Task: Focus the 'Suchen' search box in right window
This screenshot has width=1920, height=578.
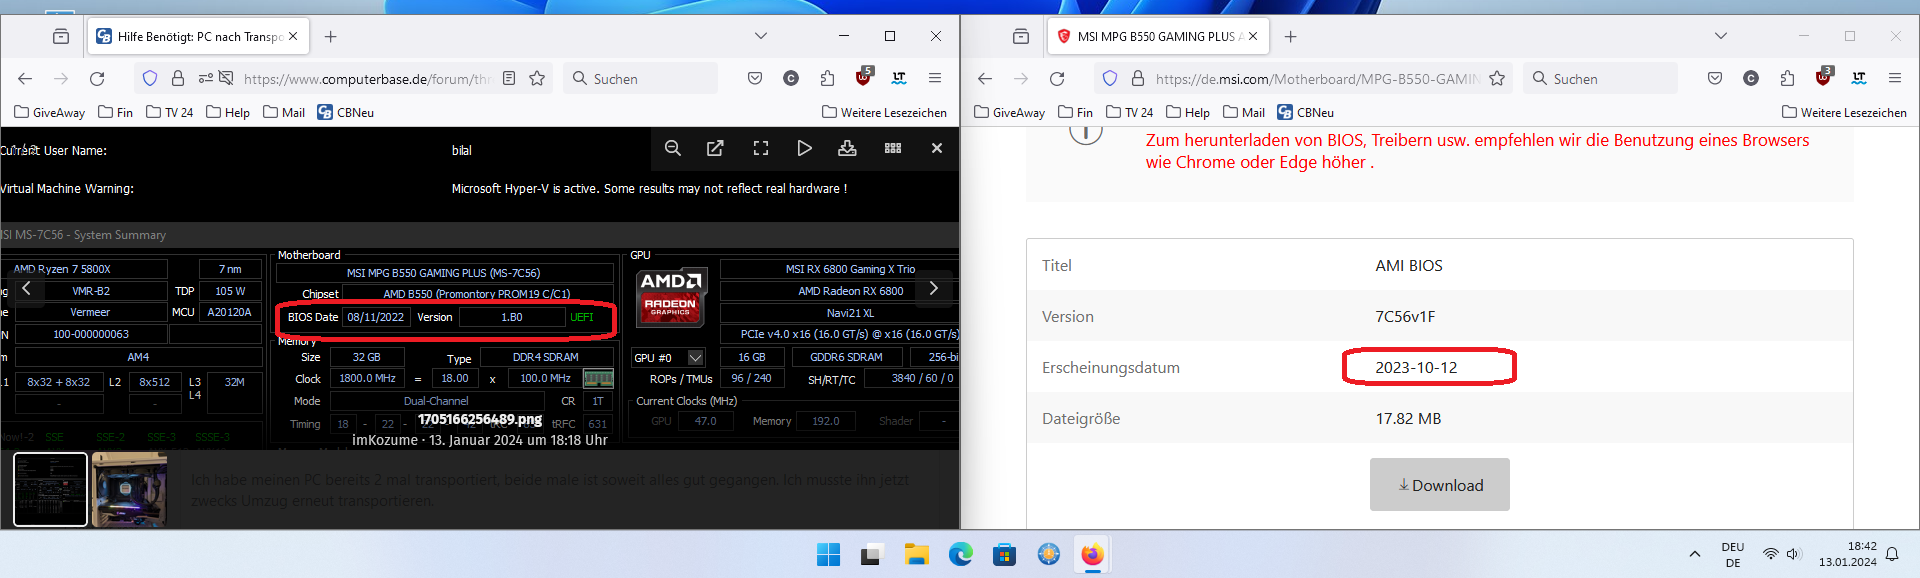Action: (x=1600, y=79)
